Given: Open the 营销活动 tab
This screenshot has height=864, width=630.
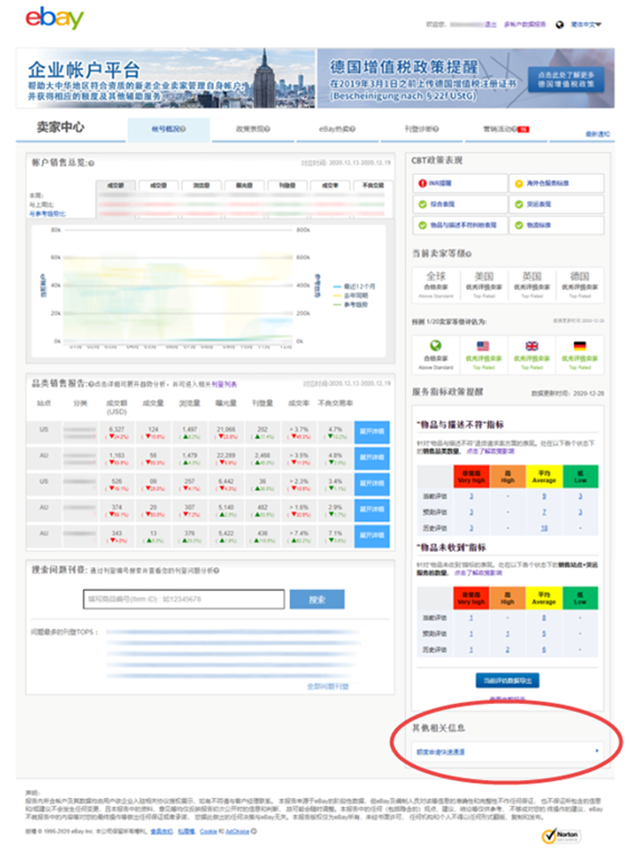Looking at the screenshot, I should coord(505,129).
